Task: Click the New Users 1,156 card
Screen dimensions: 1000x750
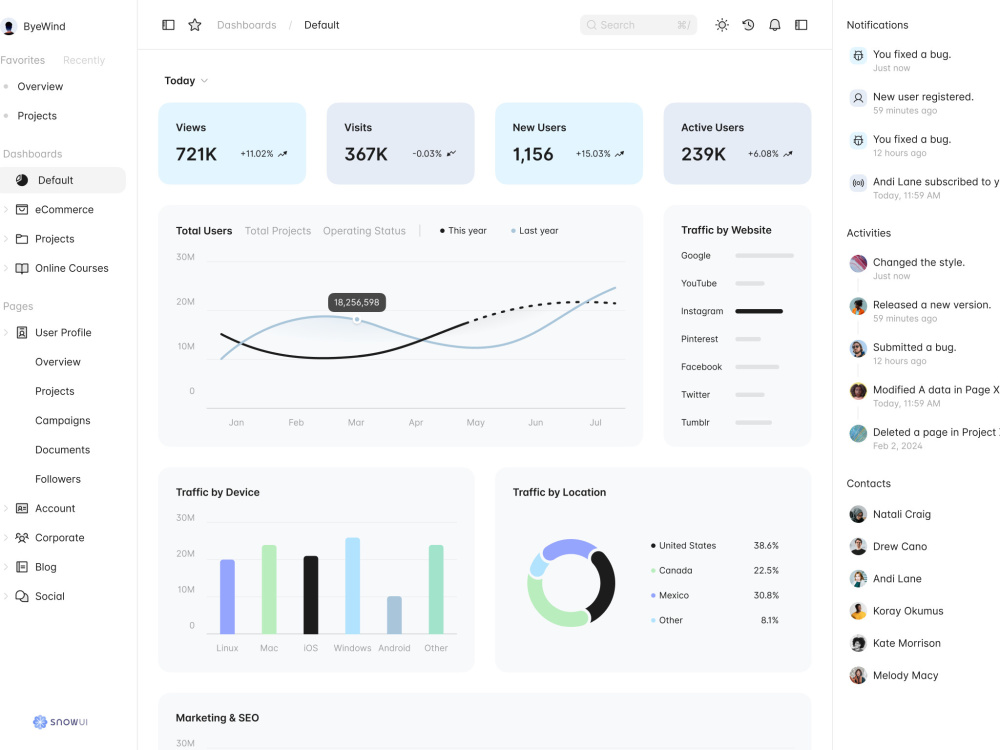Action: 569,143
